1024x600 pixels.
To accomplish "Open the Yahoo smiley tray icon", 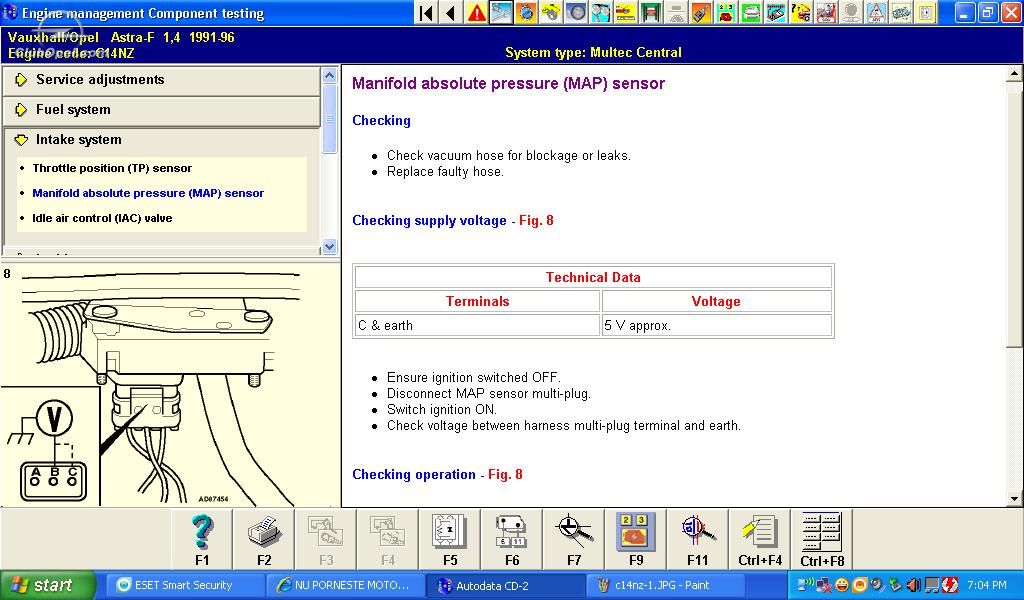I will tap(842, 585).
